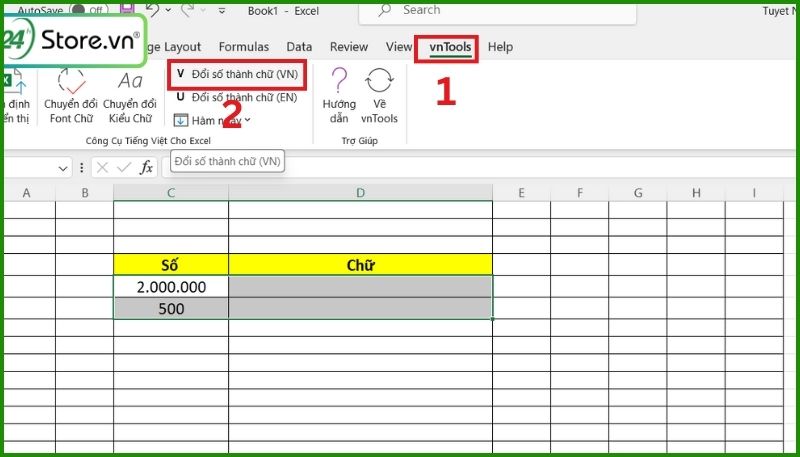Click the Search box in title bar
The width and height of the screenshot is (800, 457).
(498, 11)
